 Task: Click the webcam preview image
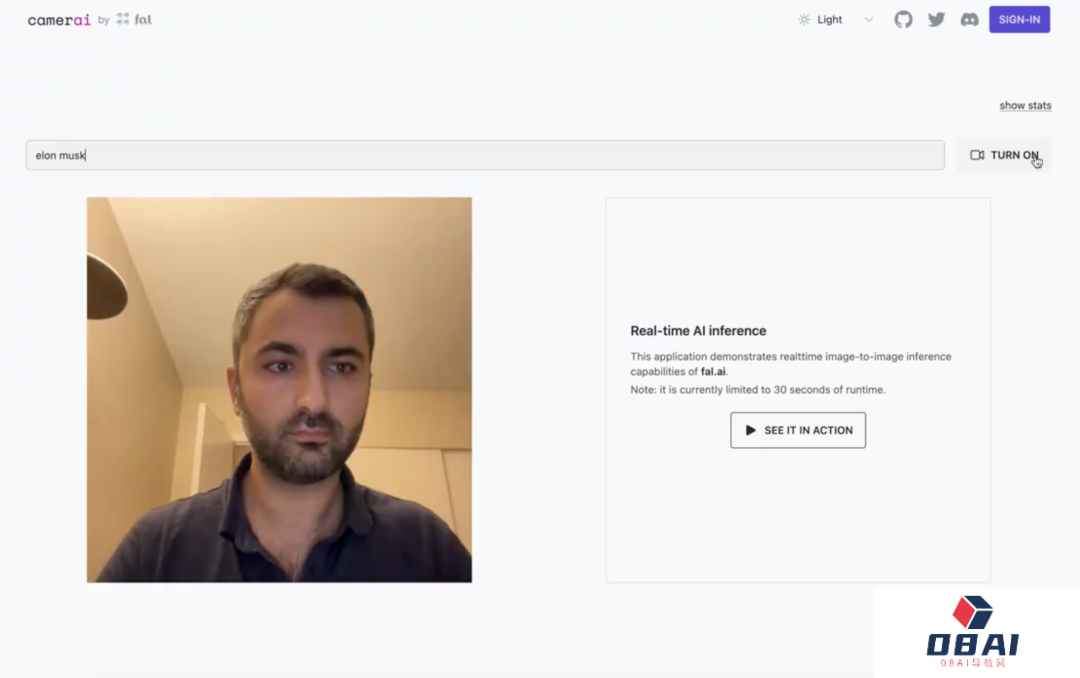click(279, 390)
